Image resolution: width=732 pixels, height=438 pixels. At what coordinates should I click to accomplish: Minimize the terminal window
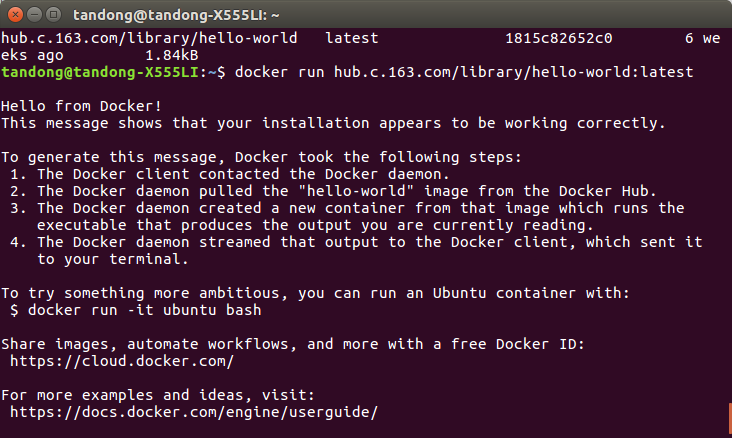[35, 15]
